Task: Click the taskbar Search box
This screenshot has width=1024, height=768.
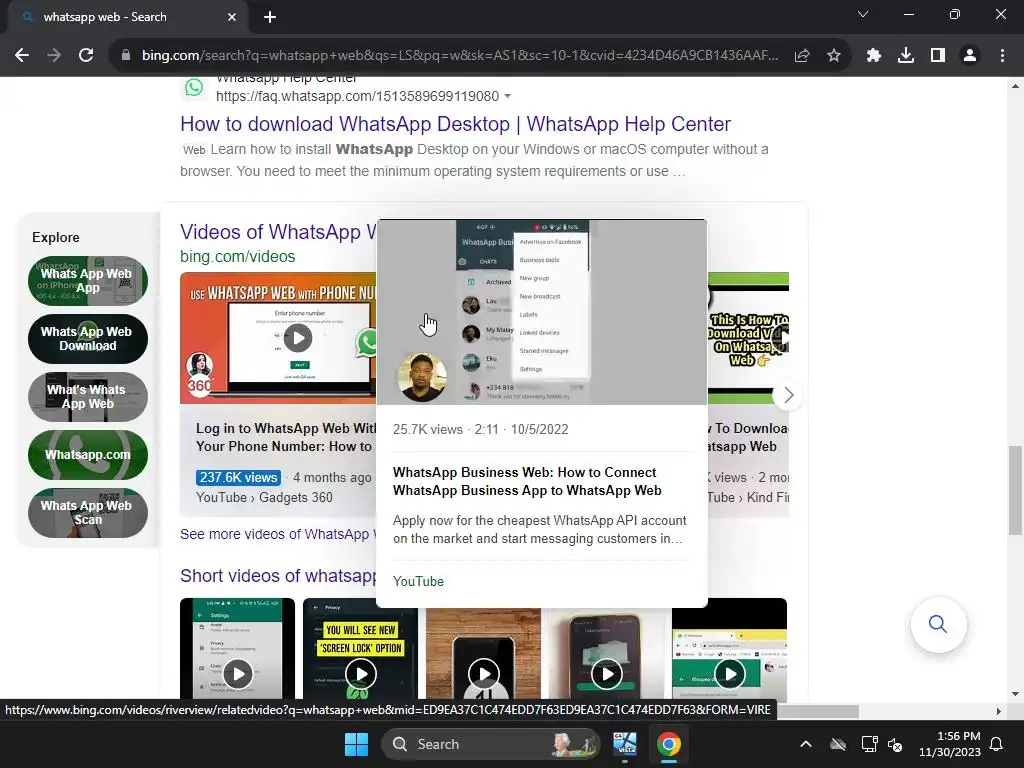Action: point(491,744)
